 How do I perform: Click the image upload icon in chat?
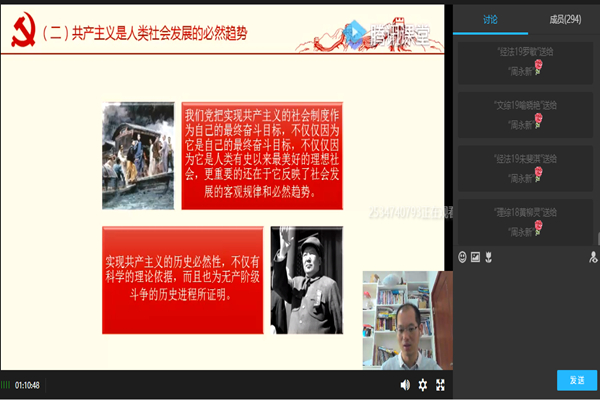(x=476, y=257)
